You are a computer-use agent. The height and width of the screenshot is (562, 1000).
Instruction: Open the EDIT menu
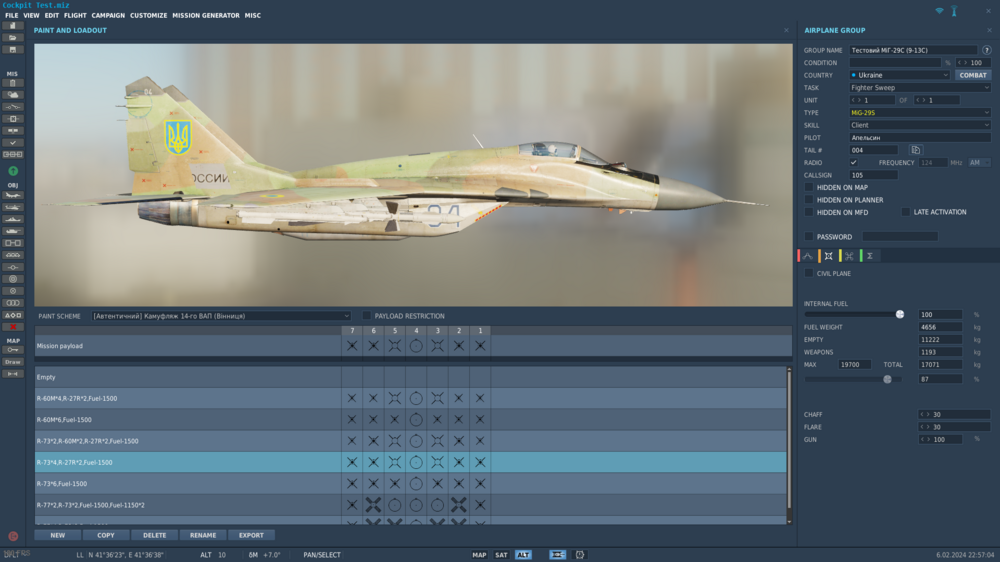click(52, 15)
